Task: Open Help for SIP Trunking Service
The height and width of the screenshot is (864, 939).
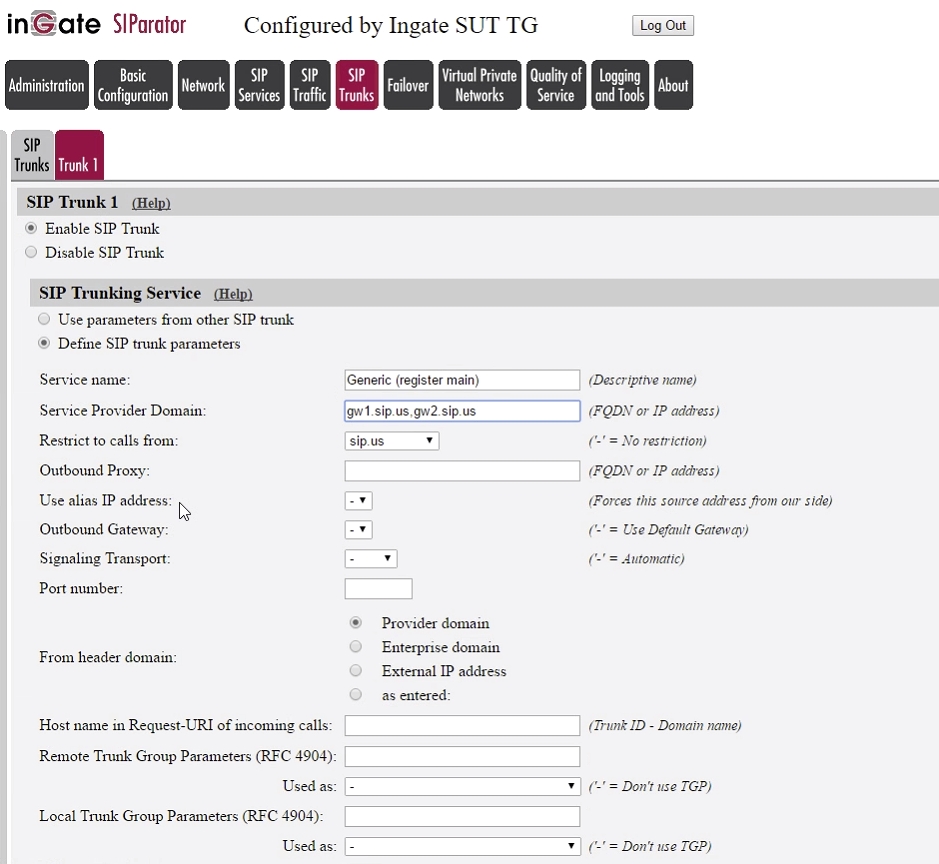Action: coord(233,294)
